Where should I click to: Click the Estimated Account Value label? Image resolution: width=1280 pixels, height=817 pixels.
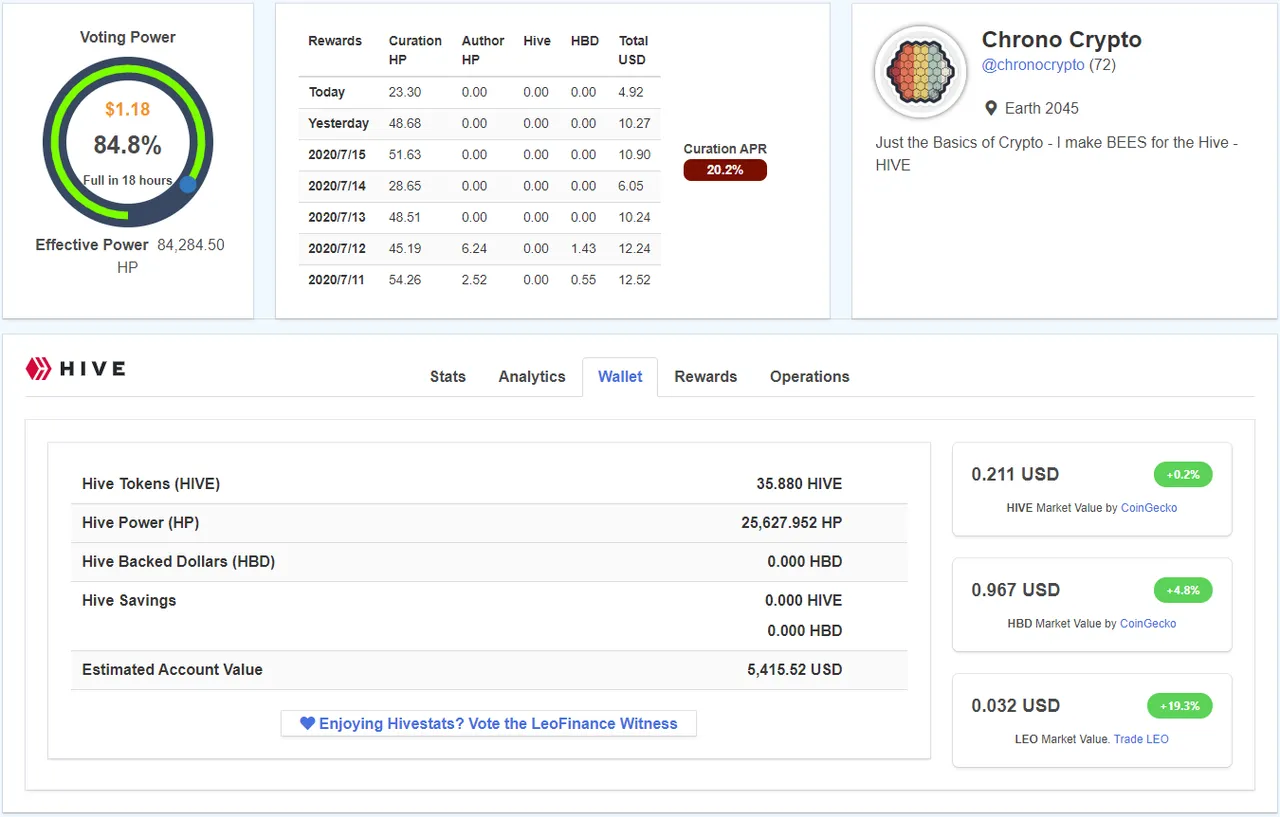point(172,670)
